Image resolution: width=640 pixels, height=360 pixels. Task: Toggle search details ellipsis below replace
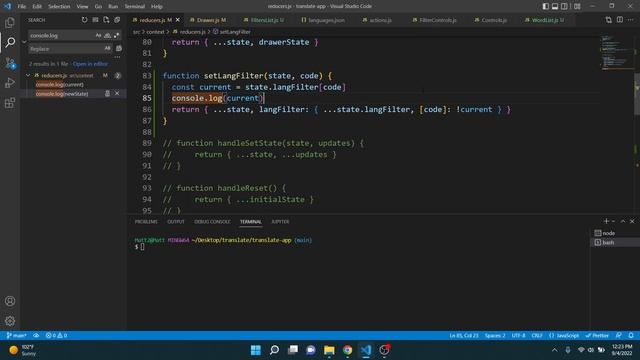(118, 57)
